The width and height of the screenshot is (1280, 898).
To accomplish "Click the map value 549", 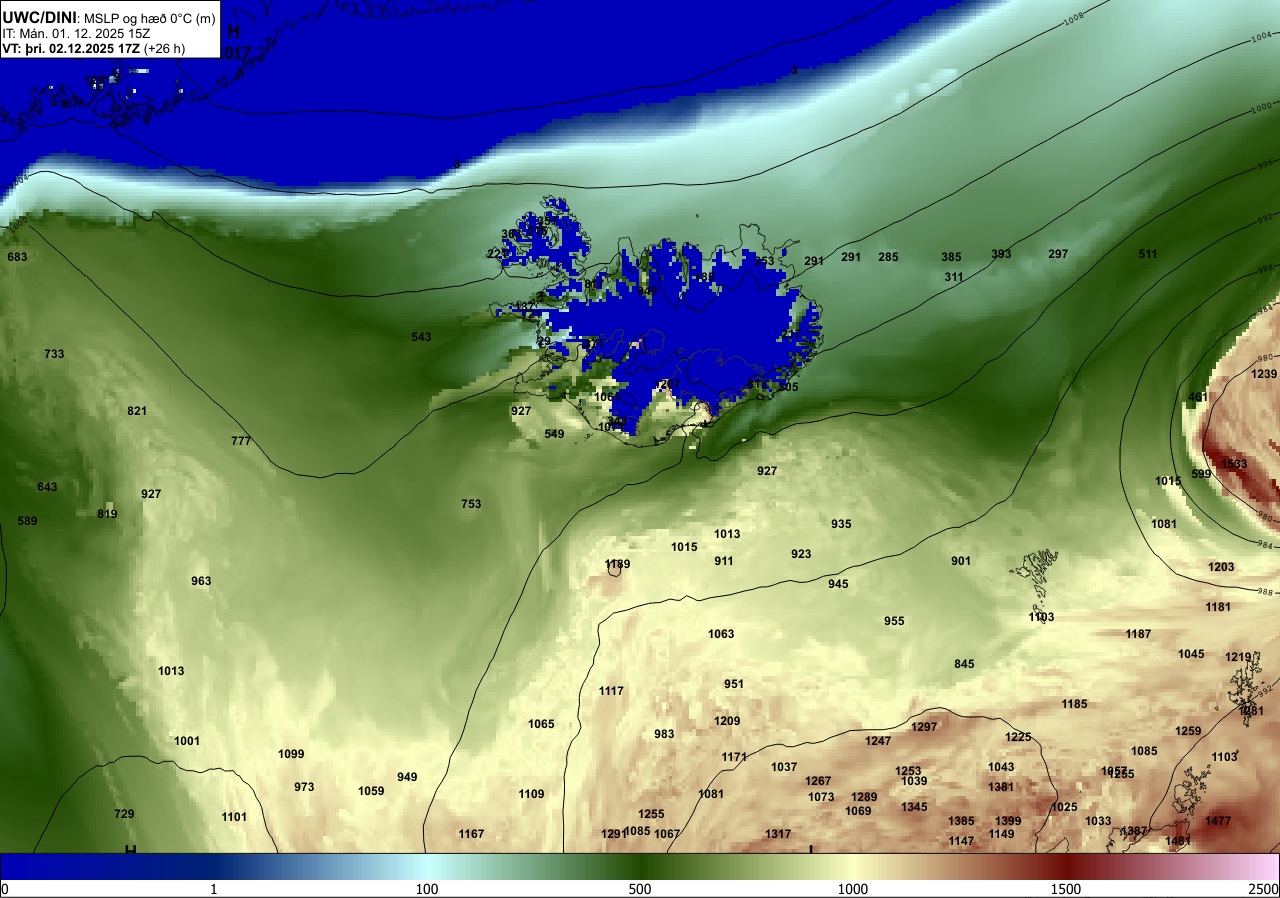I will tap(554, 434).
